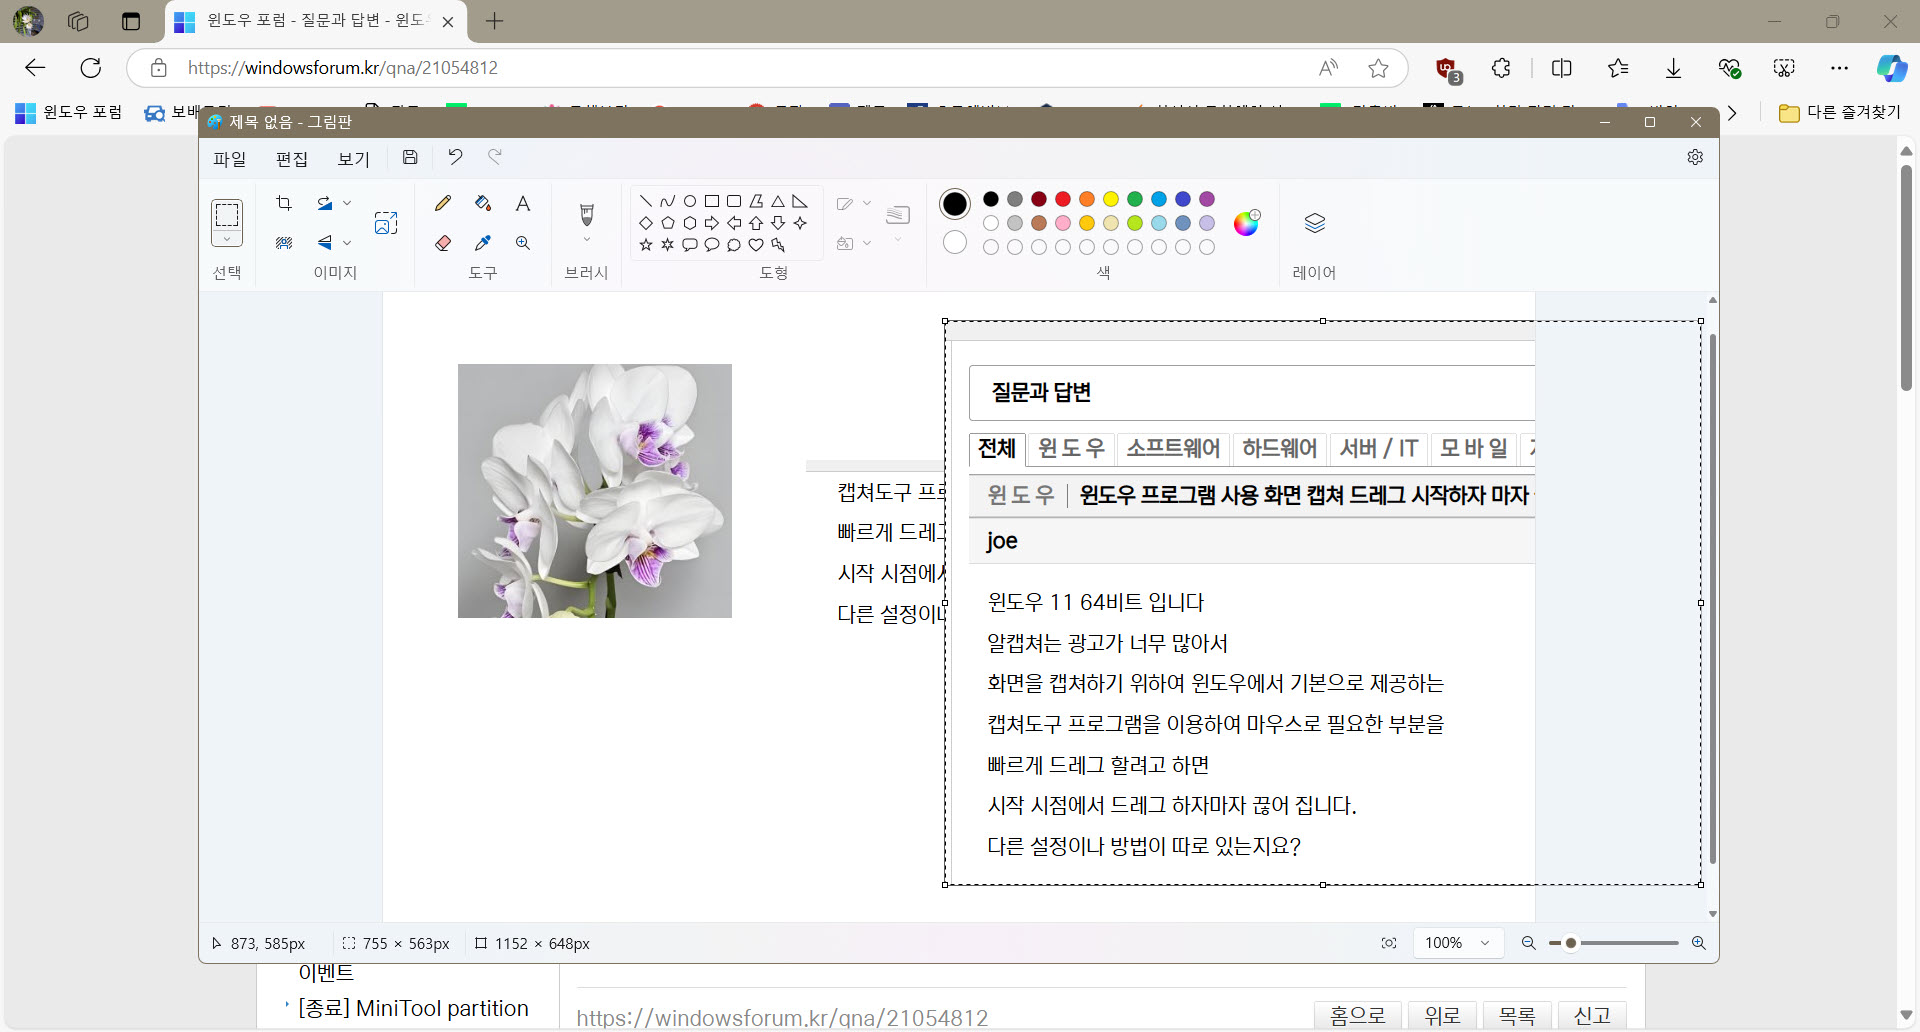Click the zoom out magnifier in status bar
Screen dimensions: 1920x1032
1528,943
